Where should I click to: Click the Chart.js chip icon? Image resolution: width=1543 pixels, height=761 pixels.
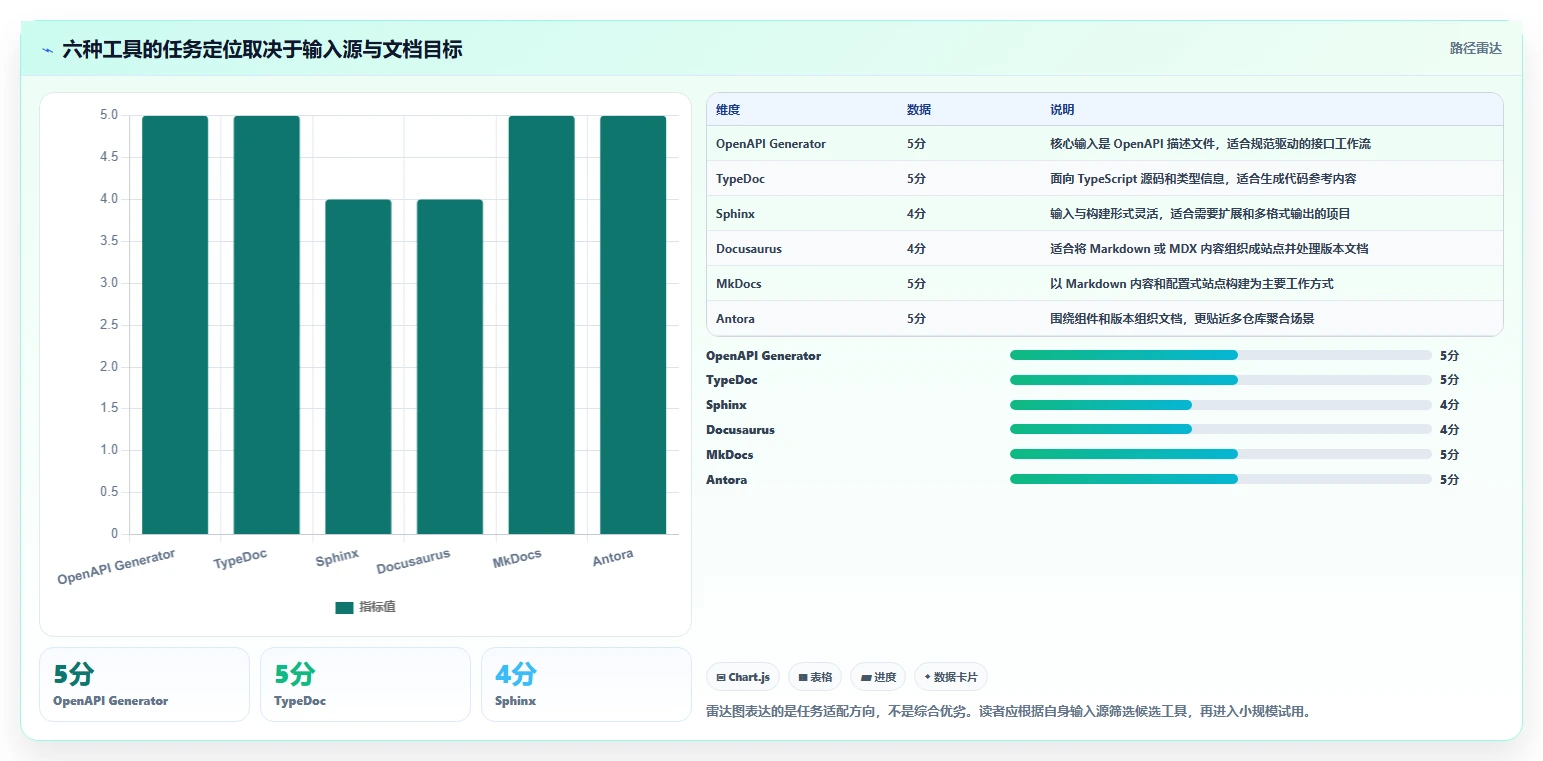pos(721,678)
